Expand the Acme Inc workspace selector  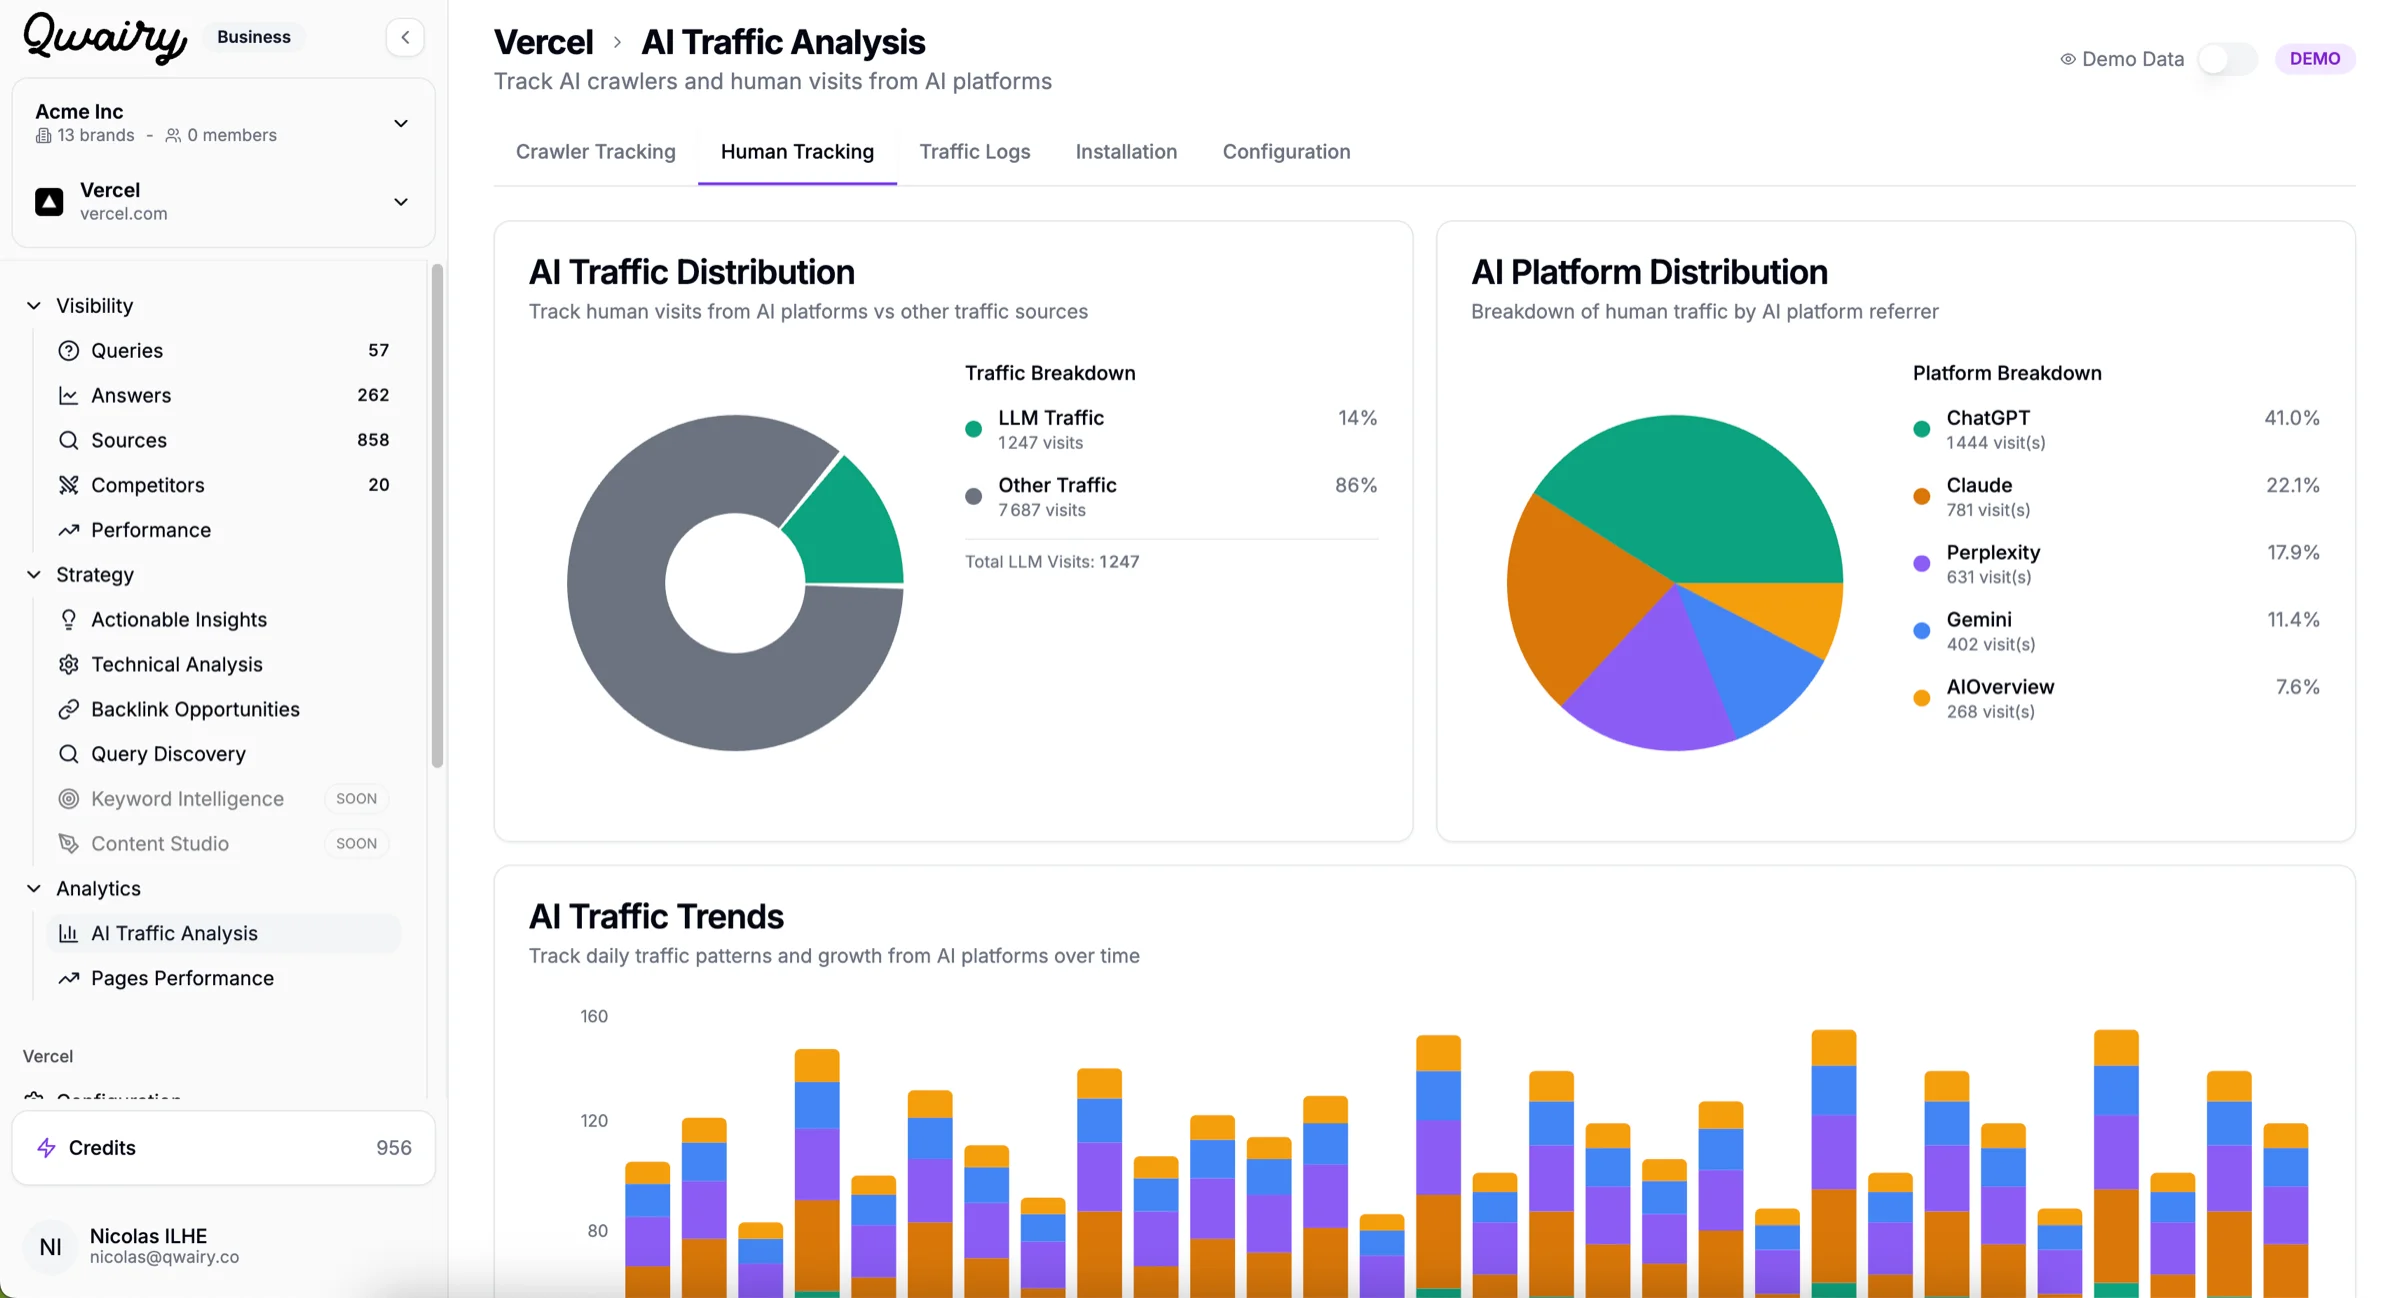[x=400, y=123]
